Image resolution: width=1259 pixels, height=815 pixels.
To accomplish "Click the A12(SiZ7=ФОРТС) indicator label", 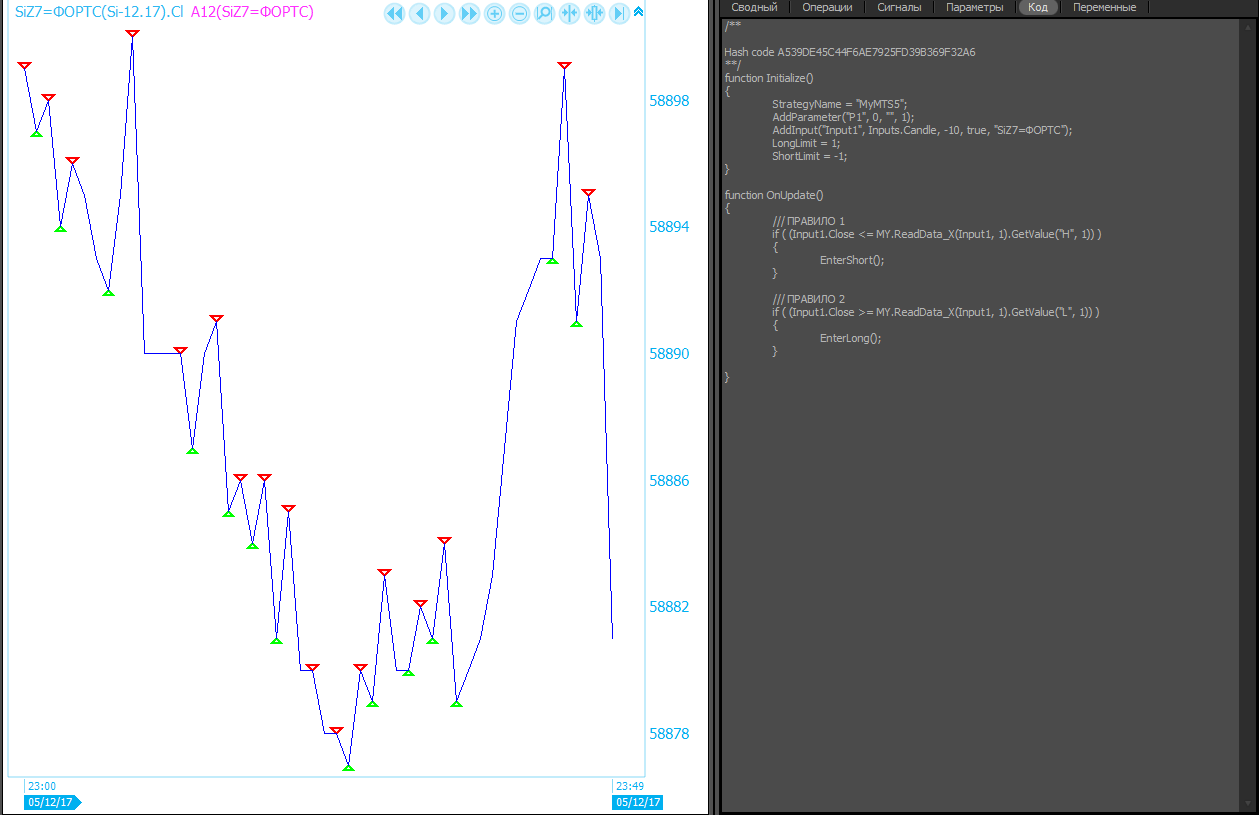I will 252,13.
